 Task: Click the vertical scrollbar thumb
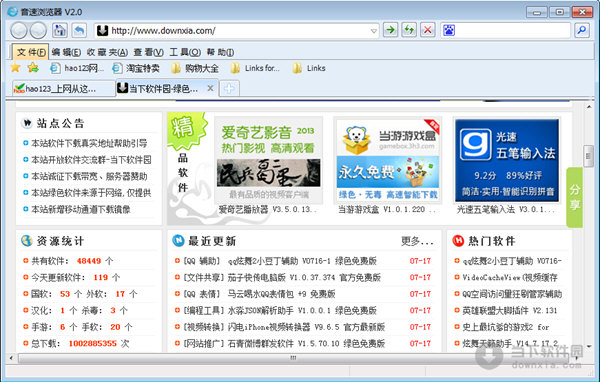coord(589,156)
